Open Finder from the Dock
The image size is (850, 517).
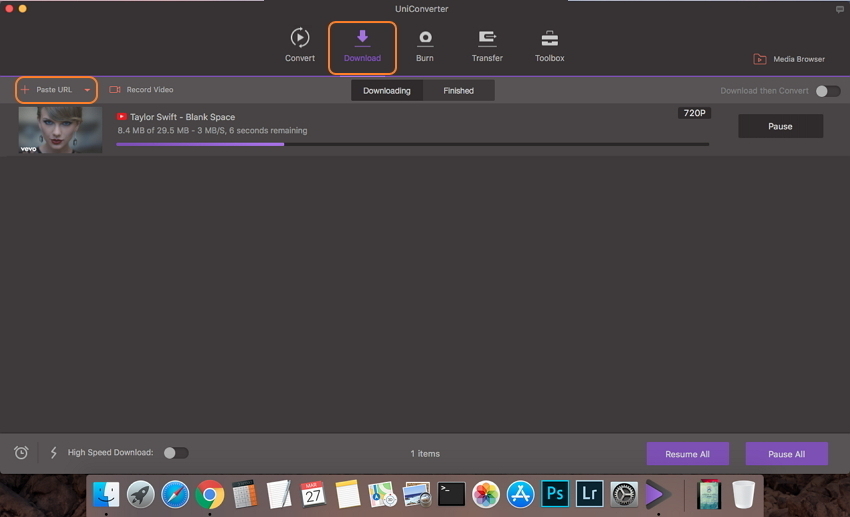(106, 494)
